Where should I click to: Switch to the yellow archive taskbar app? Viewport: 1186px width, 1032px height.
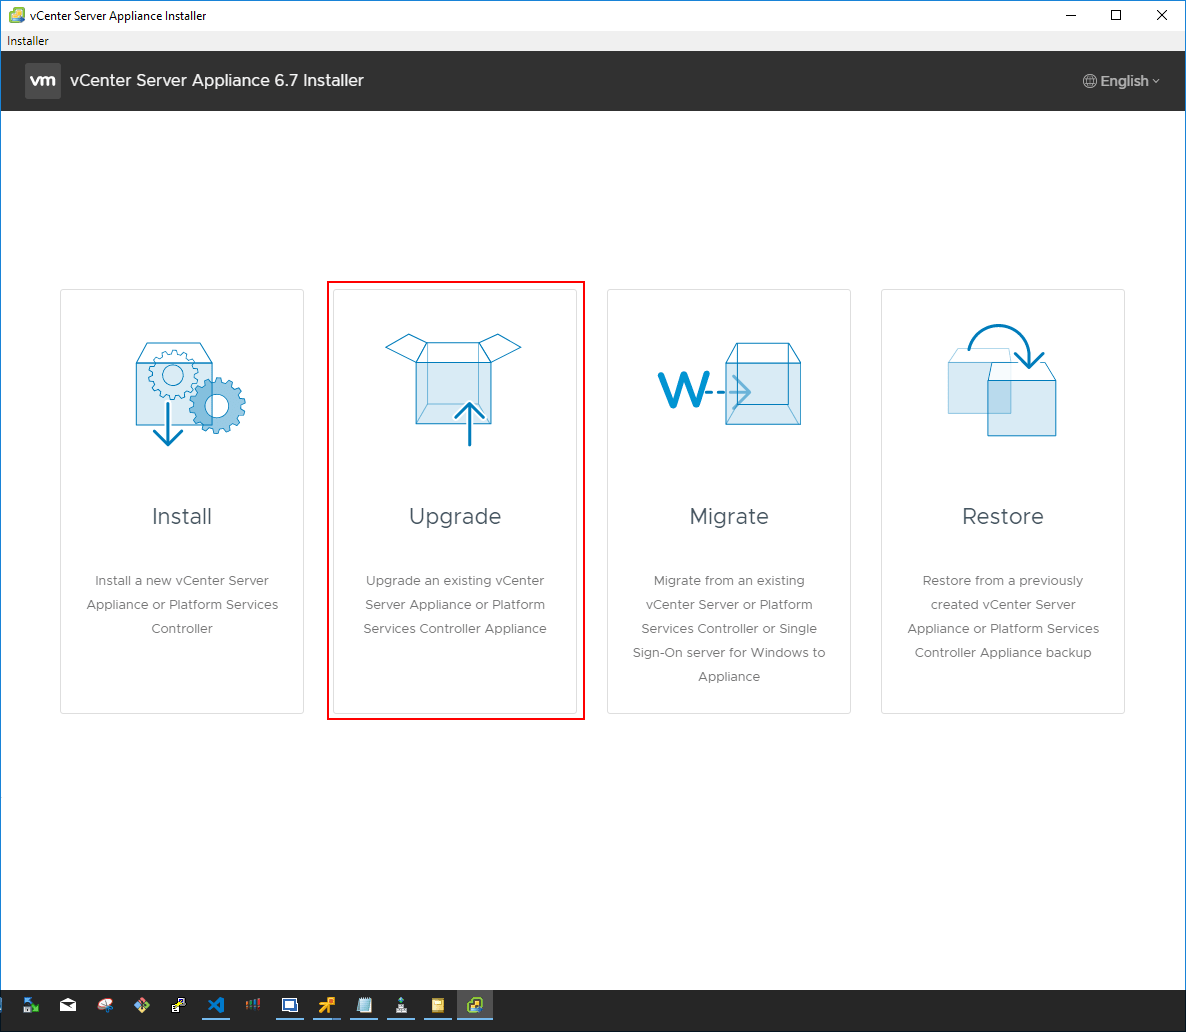(438, 1005)
